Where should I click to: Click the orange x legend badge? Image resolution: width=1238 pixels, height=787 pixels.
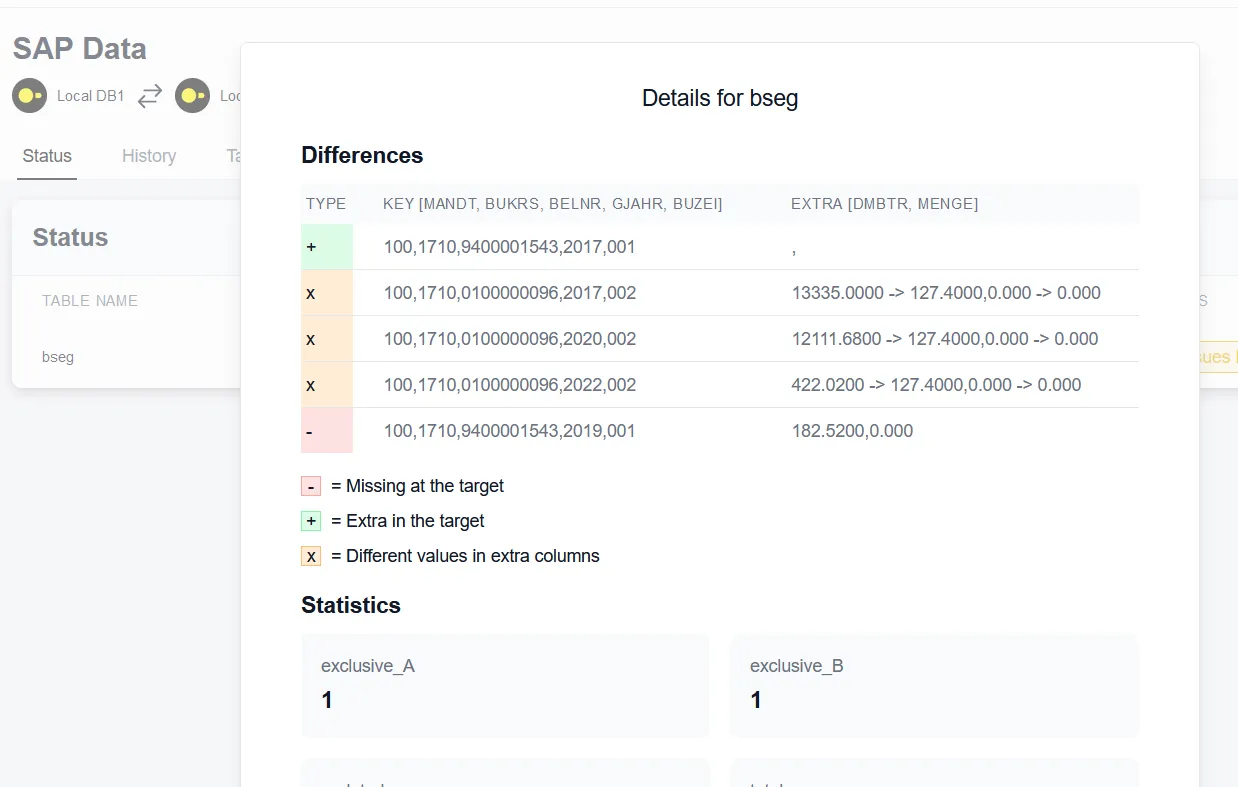(311, 557)
